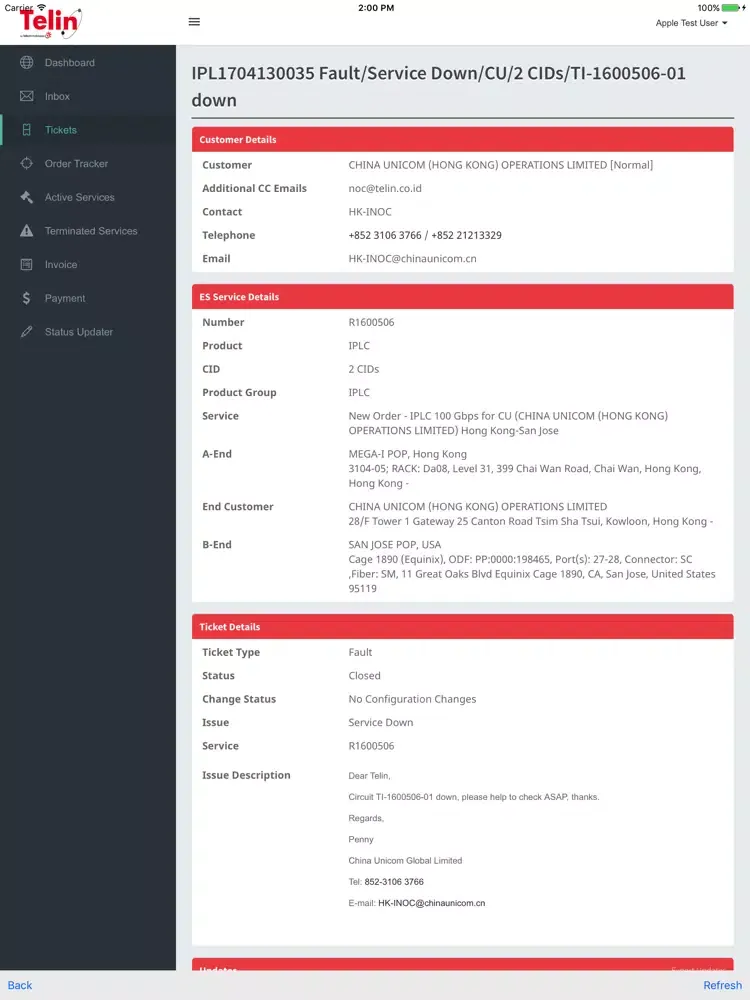Click the Ticket Details section header
This screenshot has width=750, height=1000.
[462, 627]
